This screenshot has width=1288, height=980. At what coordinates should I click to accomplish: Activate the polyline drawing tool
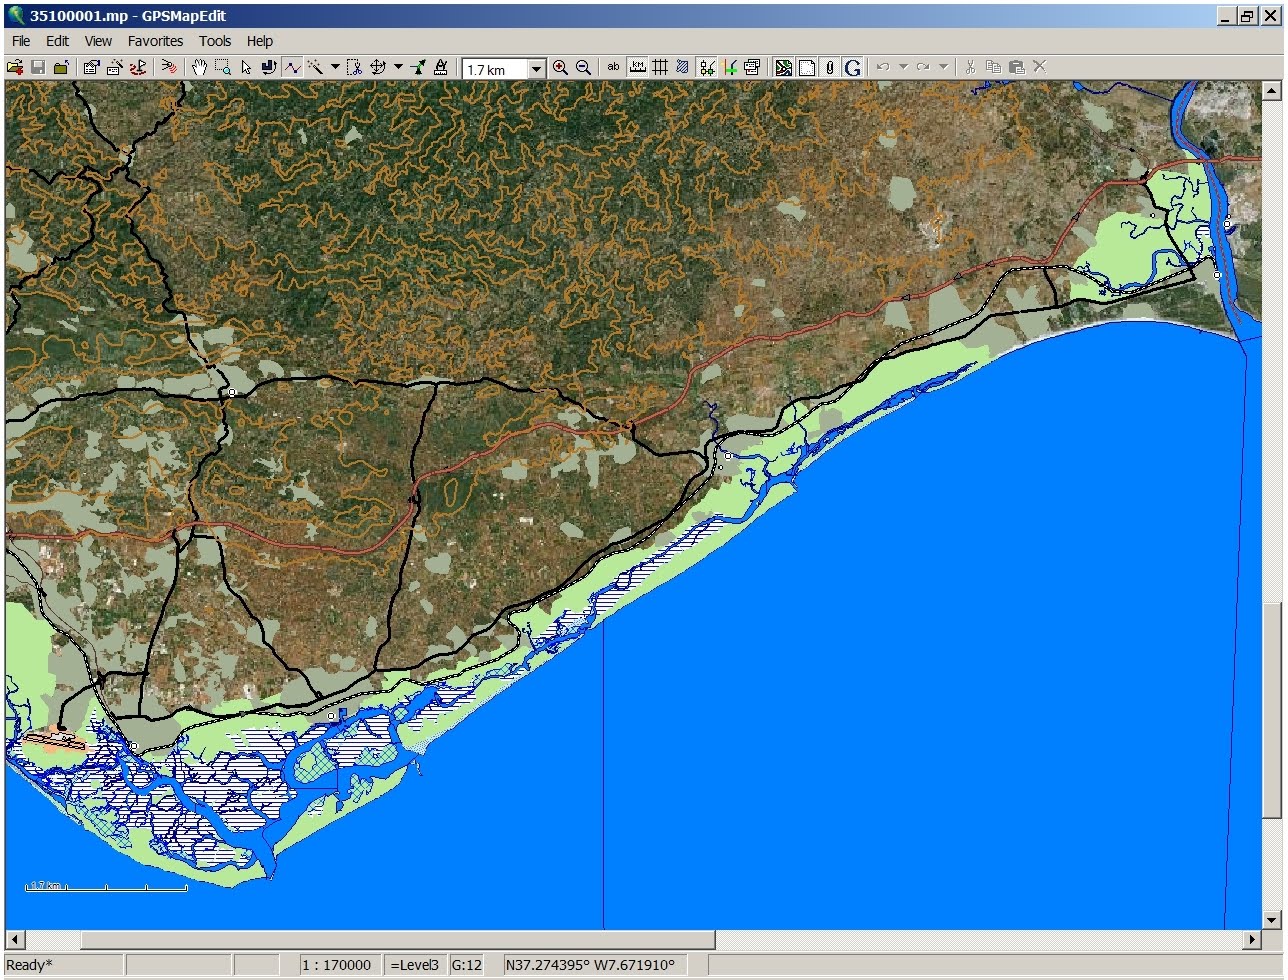click(292, 68)
